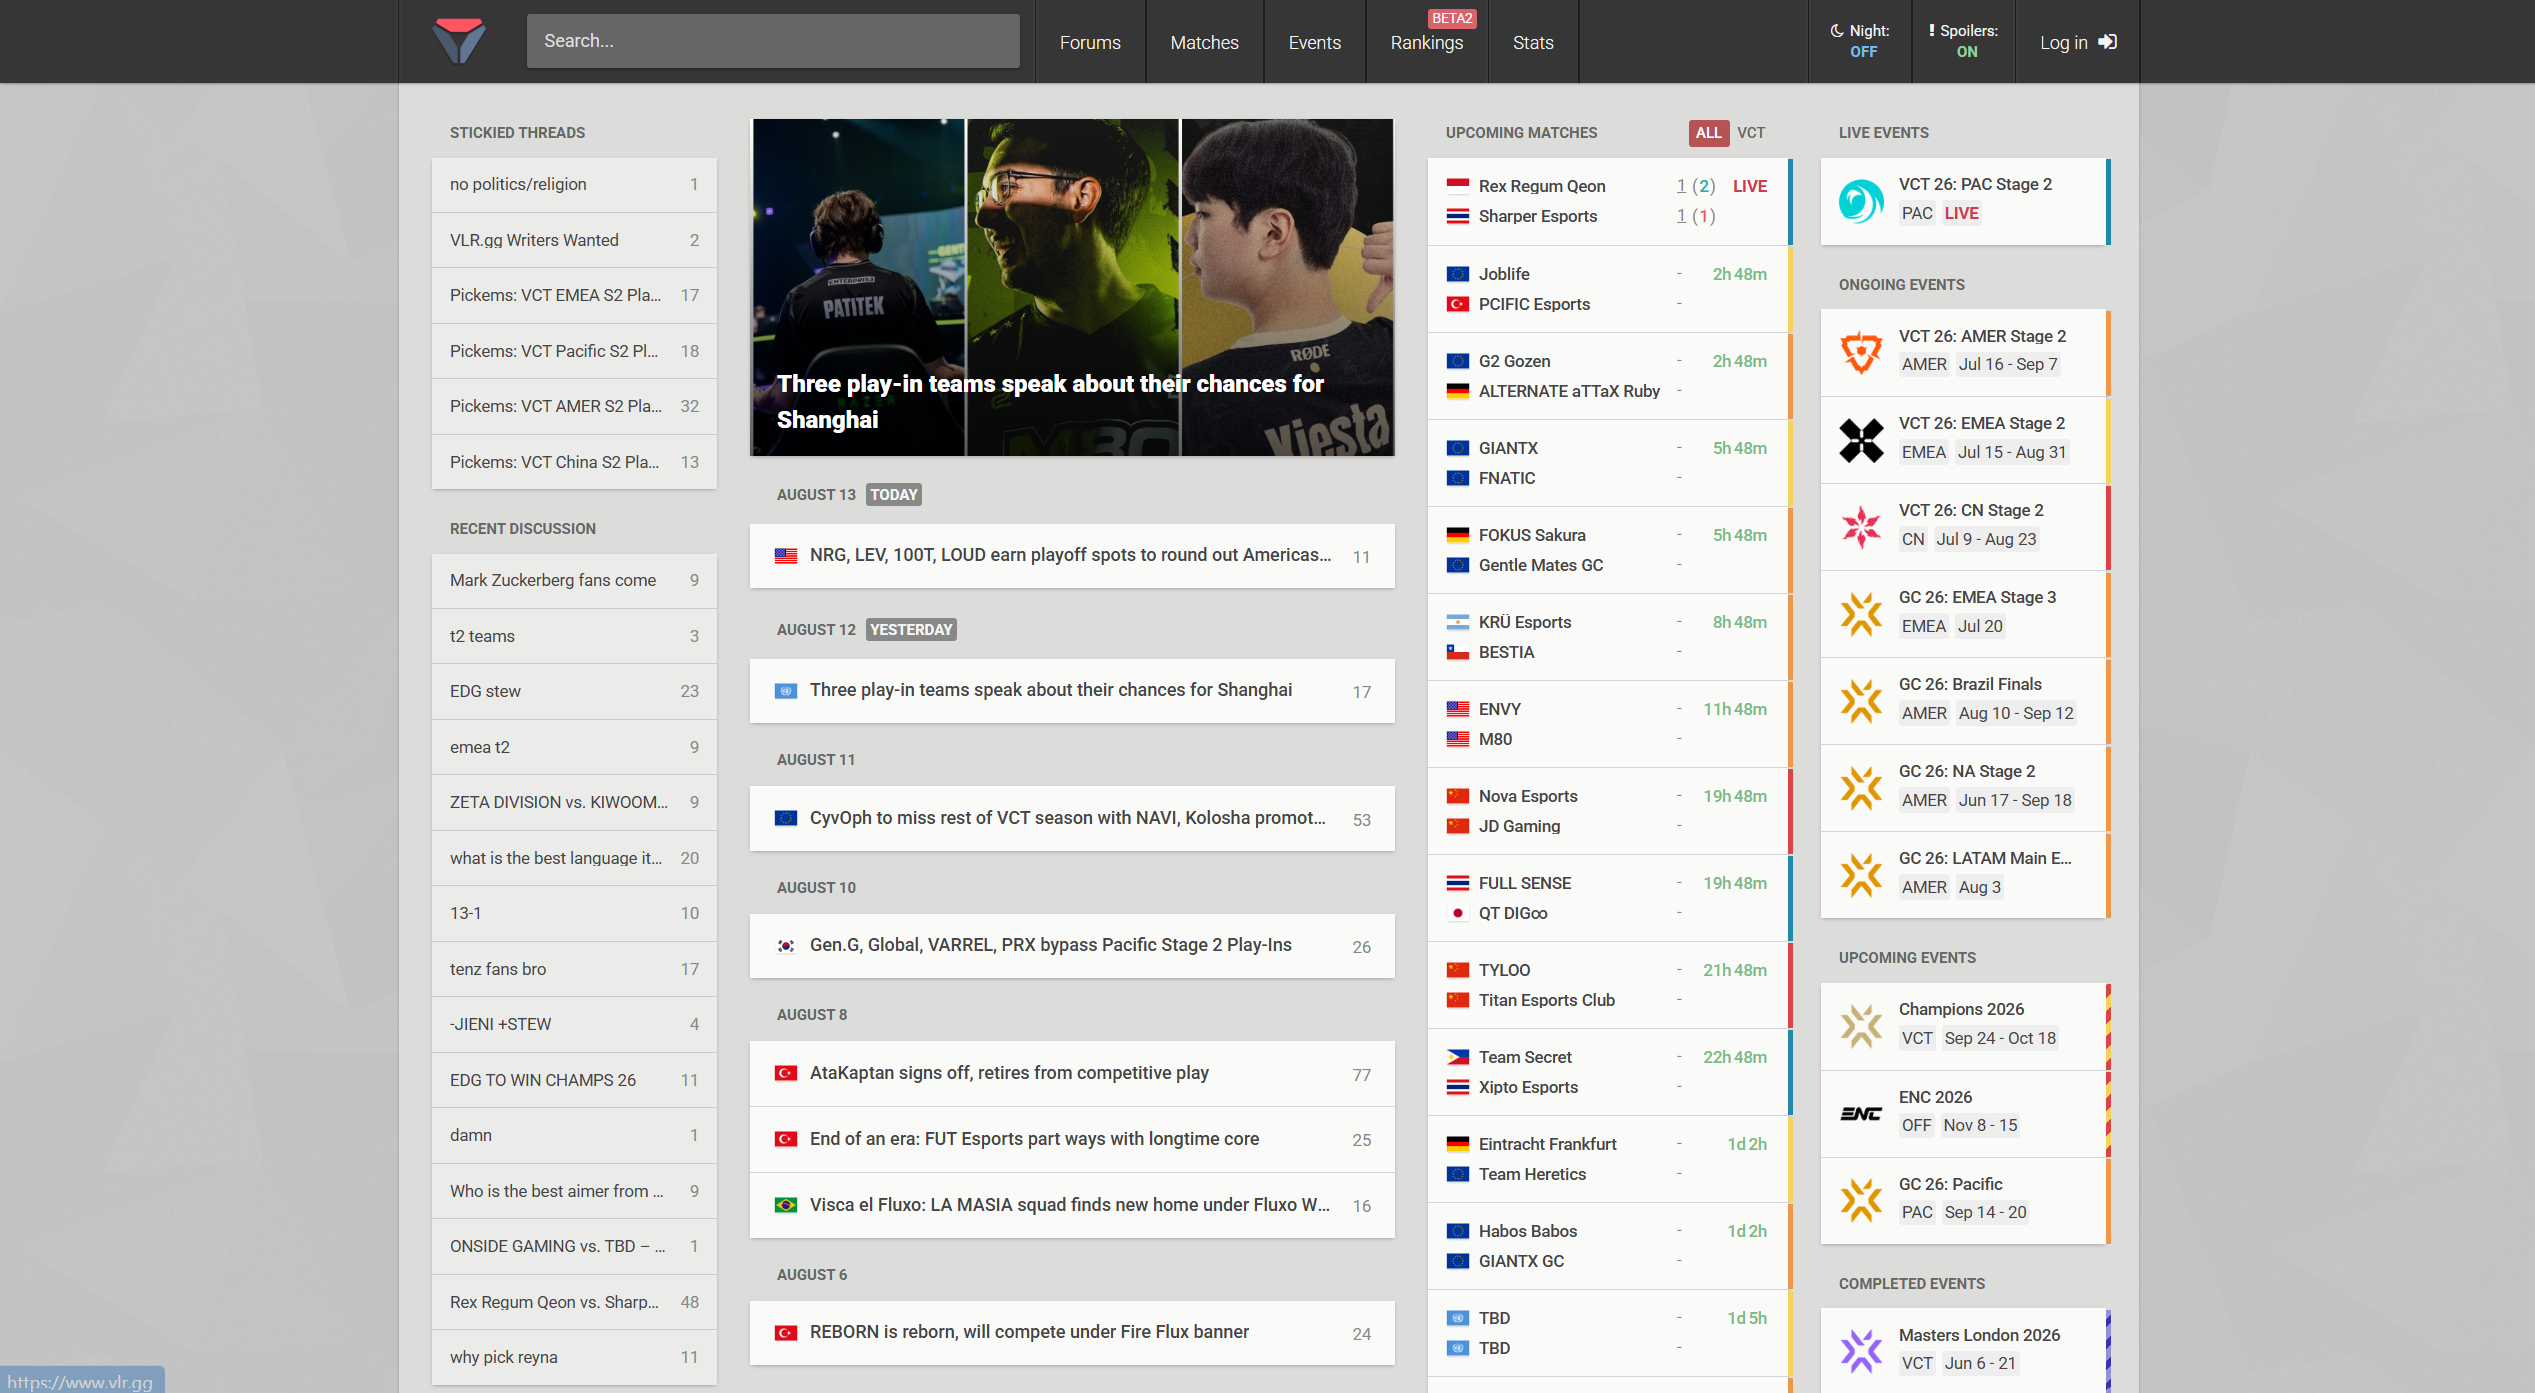Open the G2 Gozen vs ALTERNATE aTTaX Ruby match
The width and height of the screenshot is (2535, 1393).
[x=1608, y=376]
